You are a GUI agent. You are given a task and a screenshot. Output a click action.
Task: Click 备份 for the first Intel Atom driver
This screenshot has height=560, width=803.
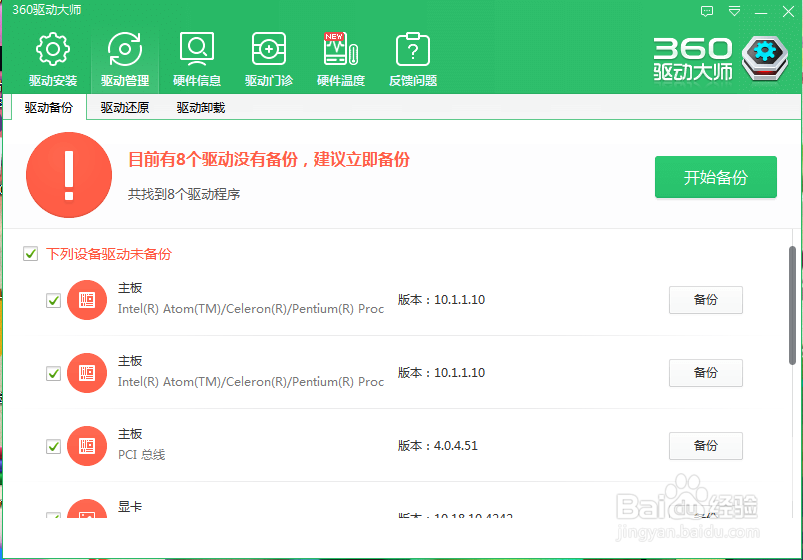(x=706, y=300)
